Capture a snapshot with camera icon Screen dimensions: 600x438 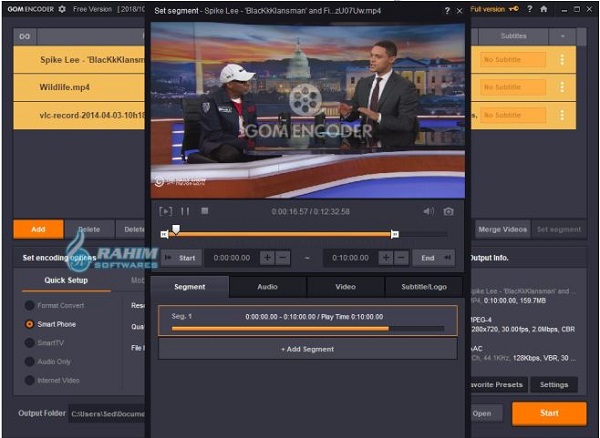click(448, 211)
